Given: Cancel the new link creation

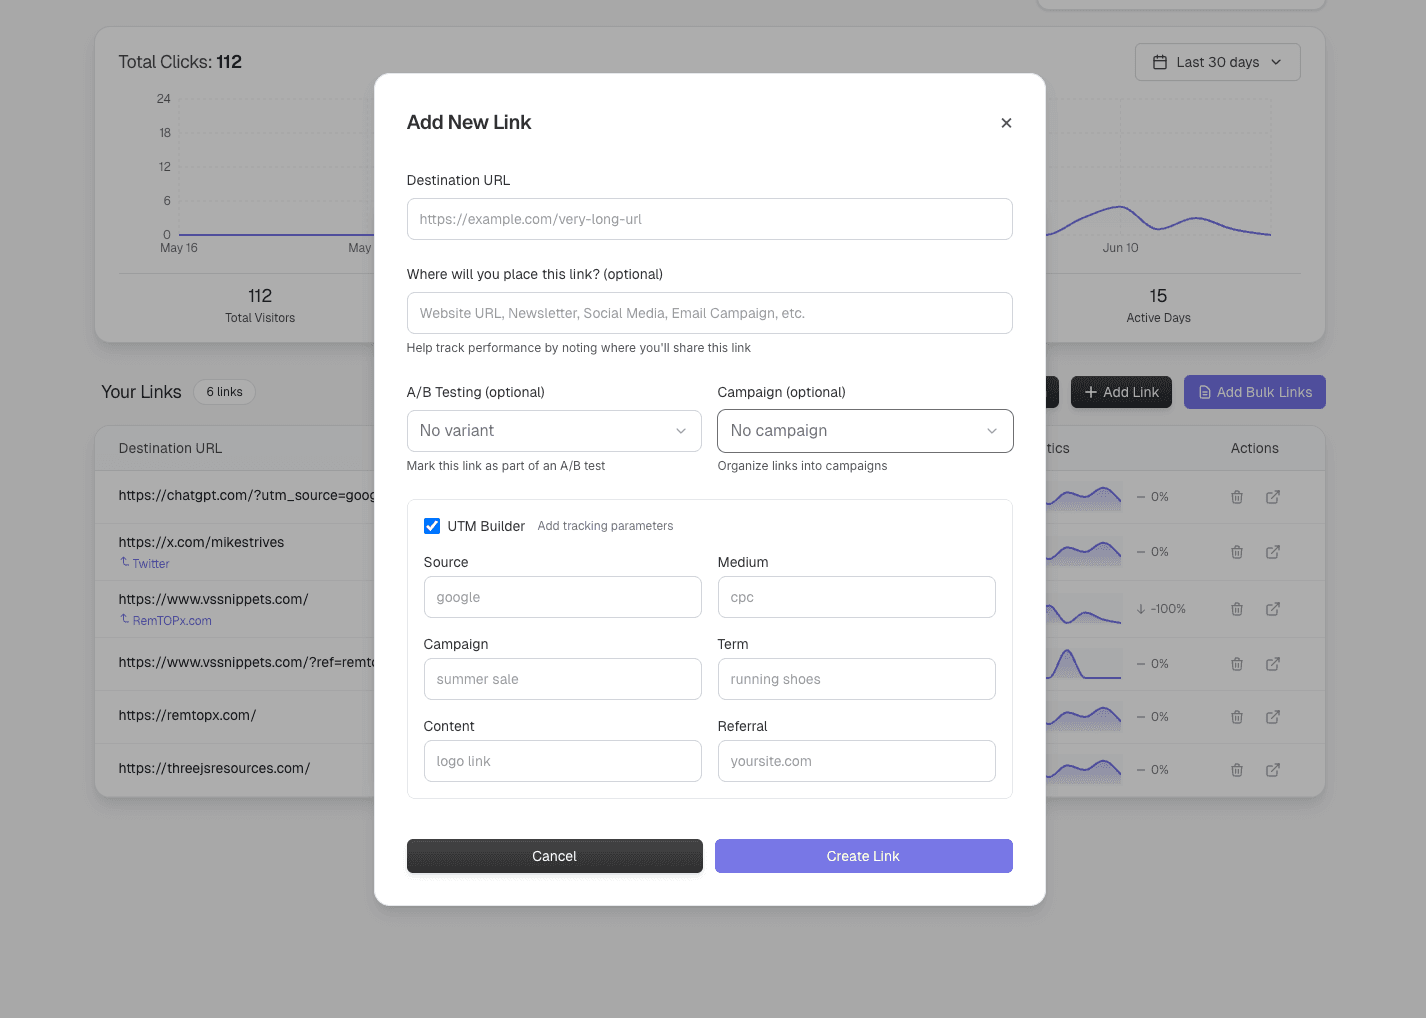Looking at the screenshot, I should tap(554, 856).
